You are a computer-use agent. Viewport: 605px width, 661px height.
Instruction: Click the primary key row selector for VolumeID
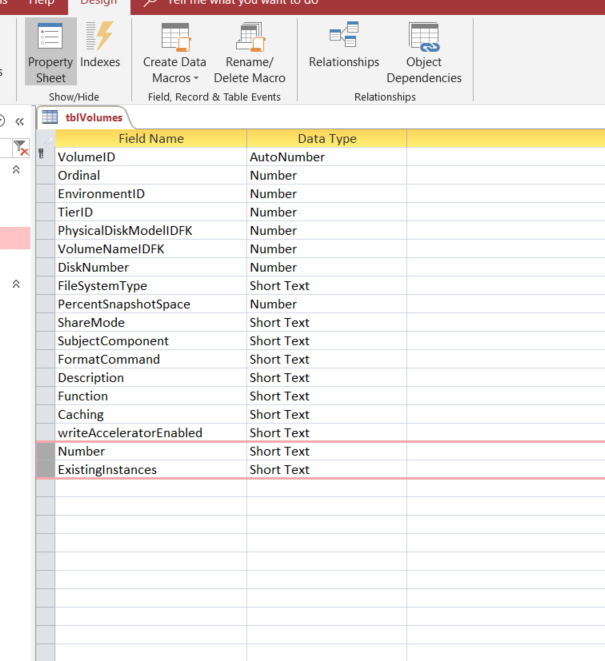(x=44, y=157)
